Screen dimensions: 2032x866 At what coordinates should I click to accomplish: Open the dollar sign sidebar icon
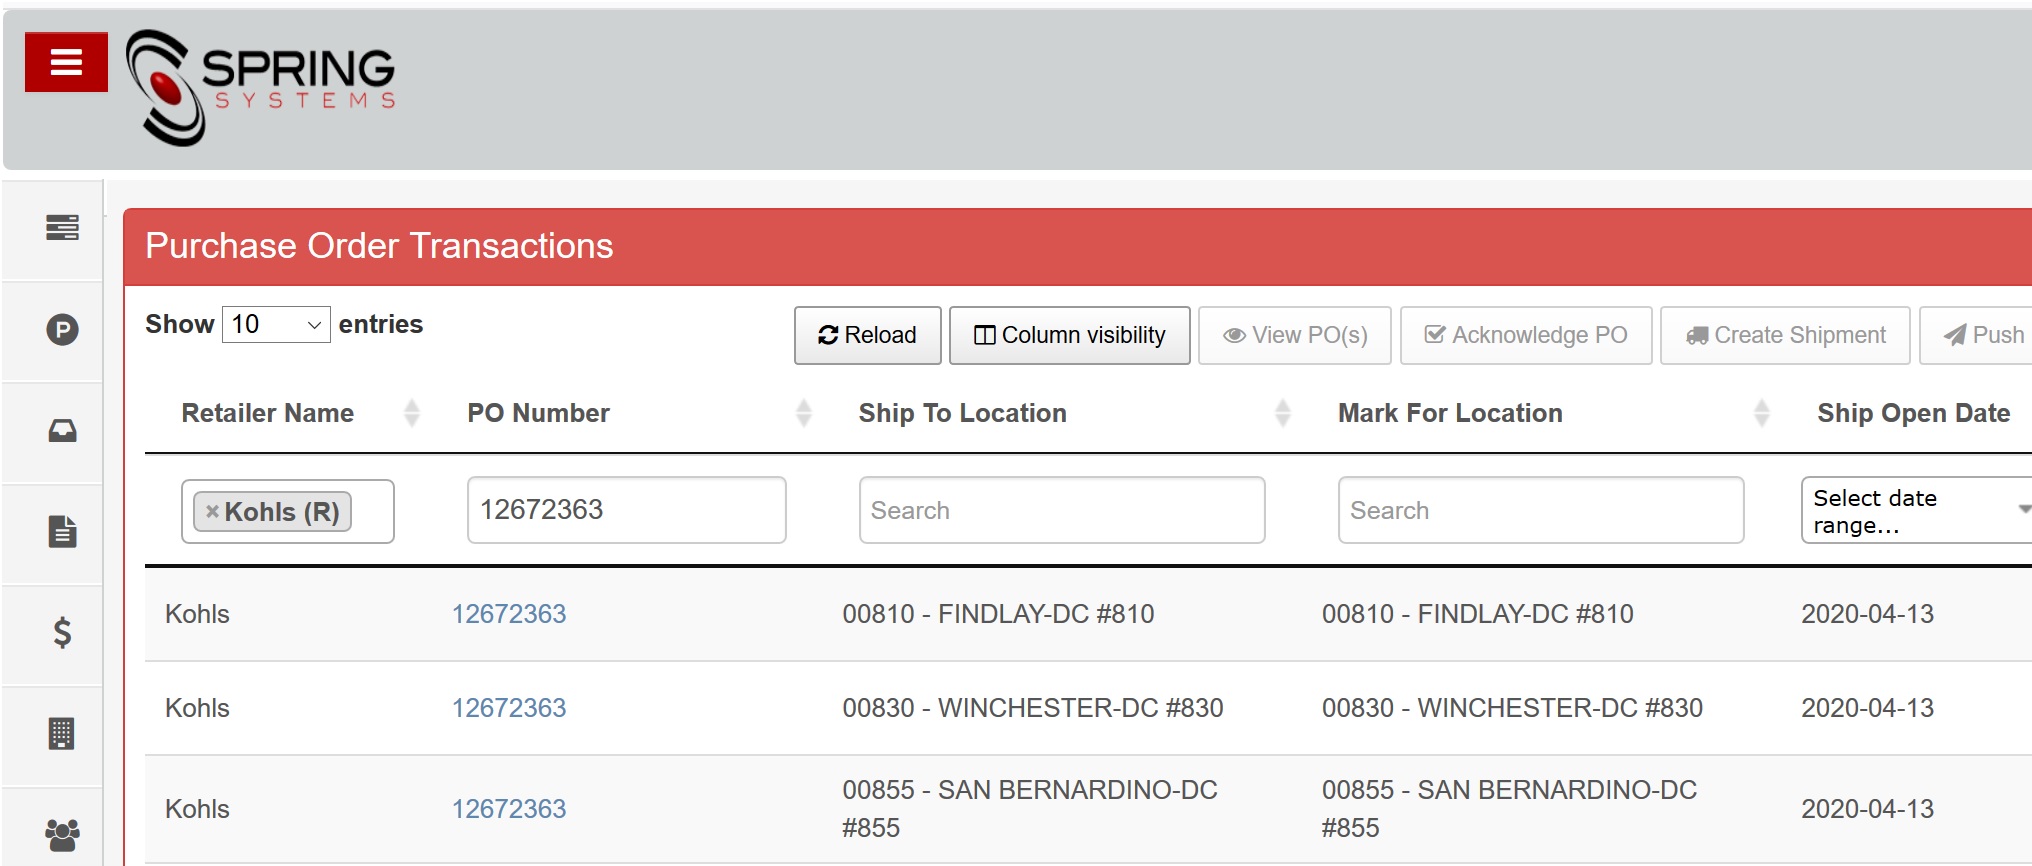pyautogui.click(x=62, y=633)
